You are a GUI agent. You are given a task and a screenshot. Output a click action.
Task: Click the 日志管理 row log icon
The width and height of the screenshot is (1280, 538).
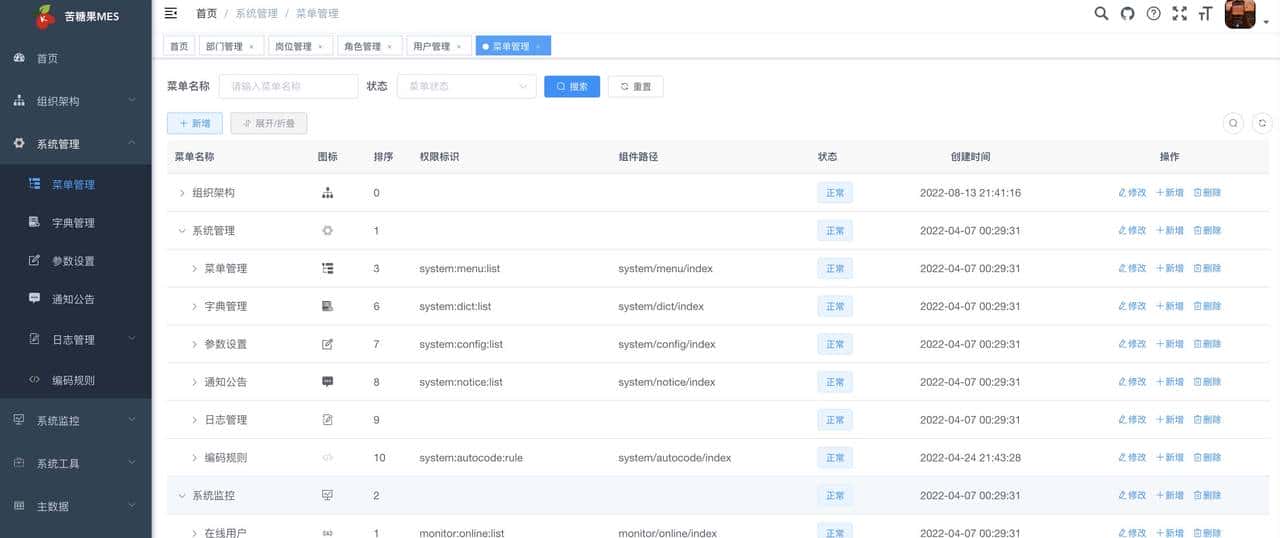[327, 420]
